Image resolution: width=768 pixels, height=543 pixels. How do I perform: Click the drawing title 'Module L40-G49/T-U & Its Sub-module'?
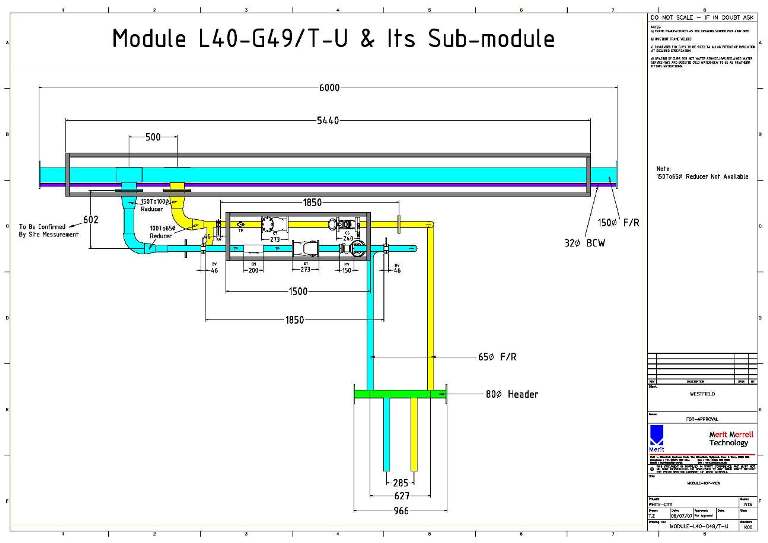pos(334,39)
